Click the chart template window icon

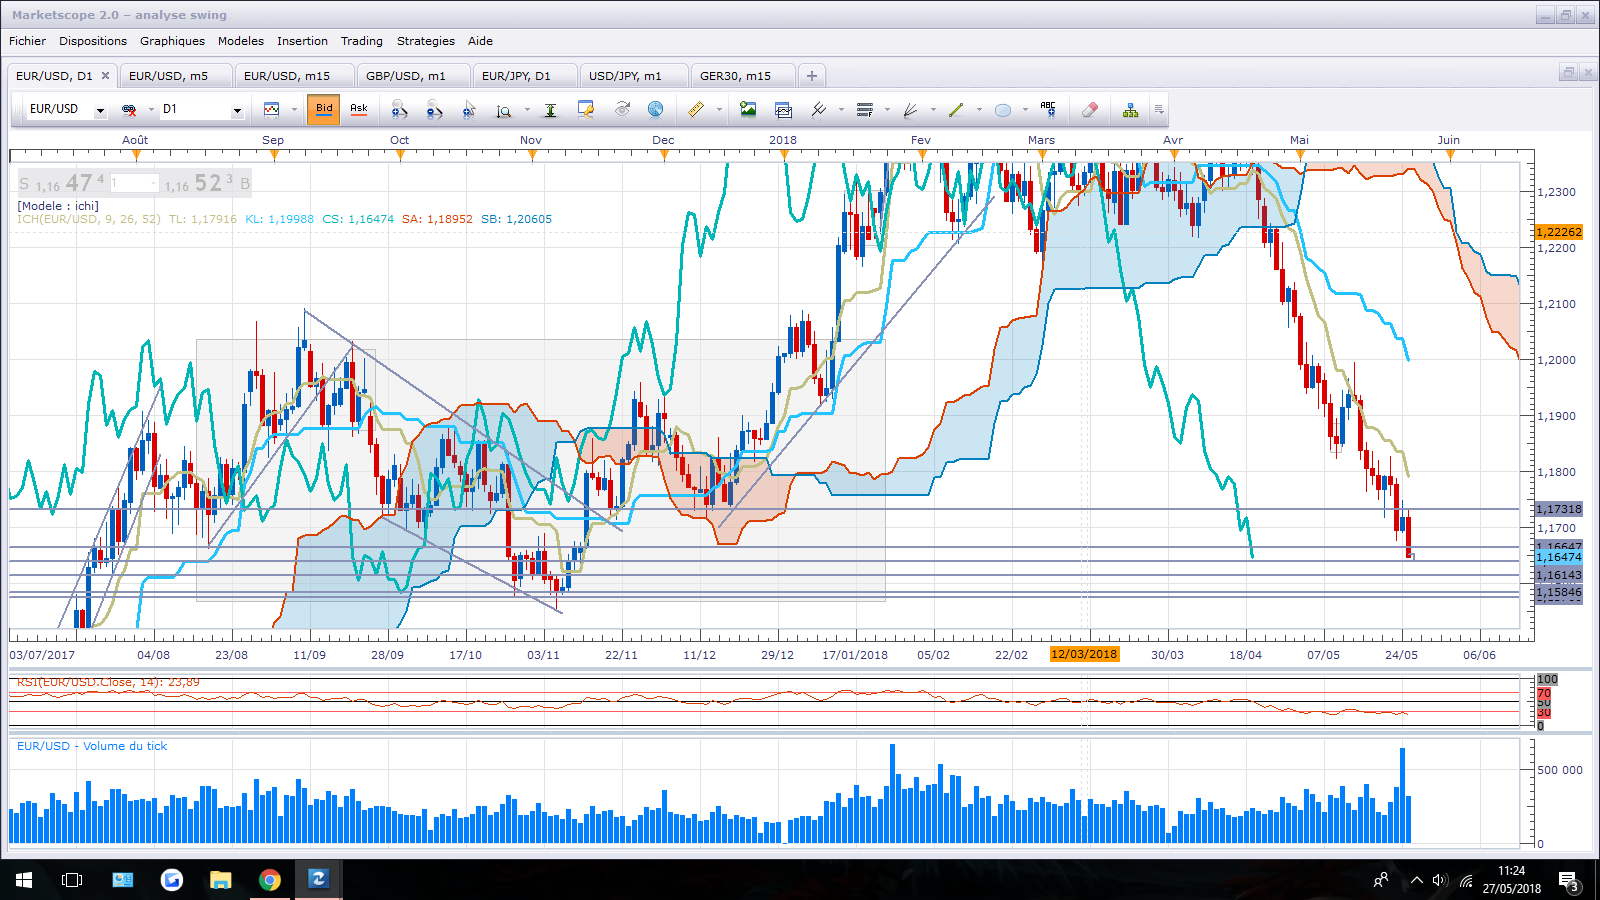point(783,110)
